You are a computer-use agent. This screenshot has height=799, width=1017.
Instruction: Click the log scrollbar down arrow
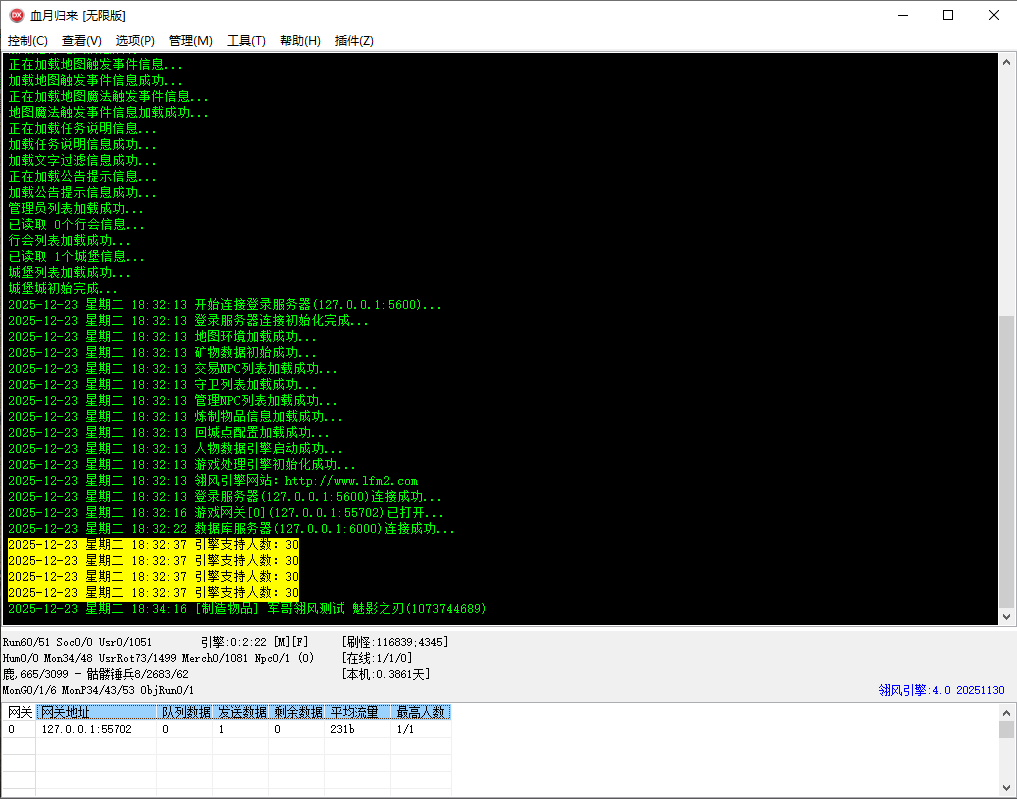pyautogui.click(x=1007, y=617)
